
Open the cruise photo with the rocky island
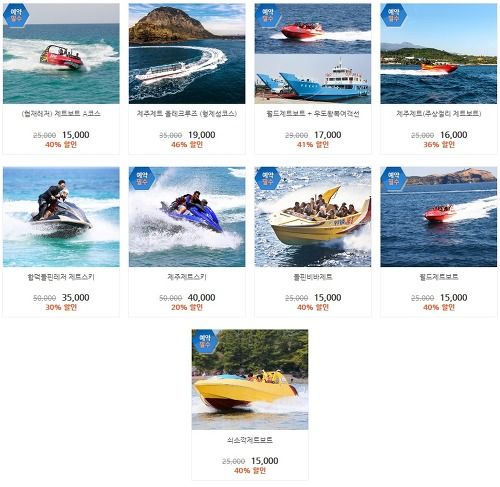[x=187, y=54]
